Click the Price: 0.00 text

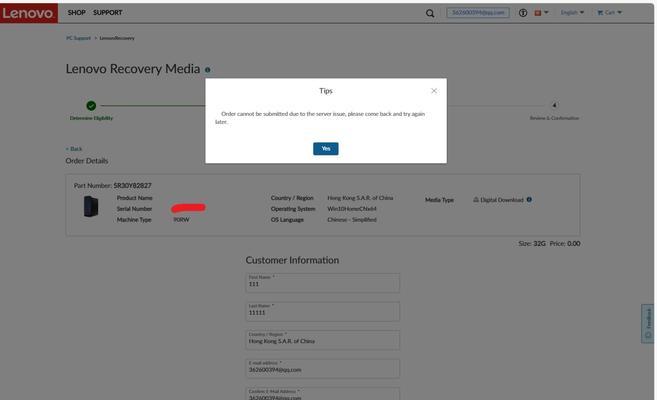click(x=565, y=243)
